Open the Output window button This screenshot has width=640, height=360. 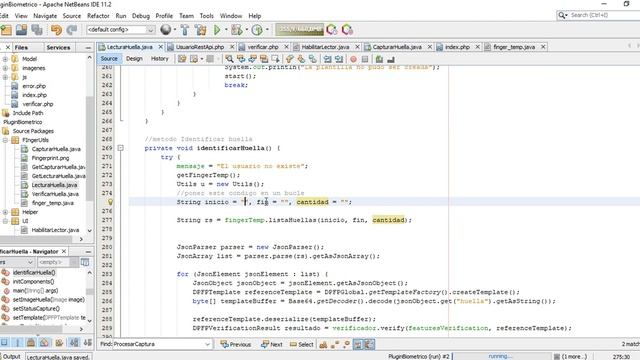tap(11, 356)
